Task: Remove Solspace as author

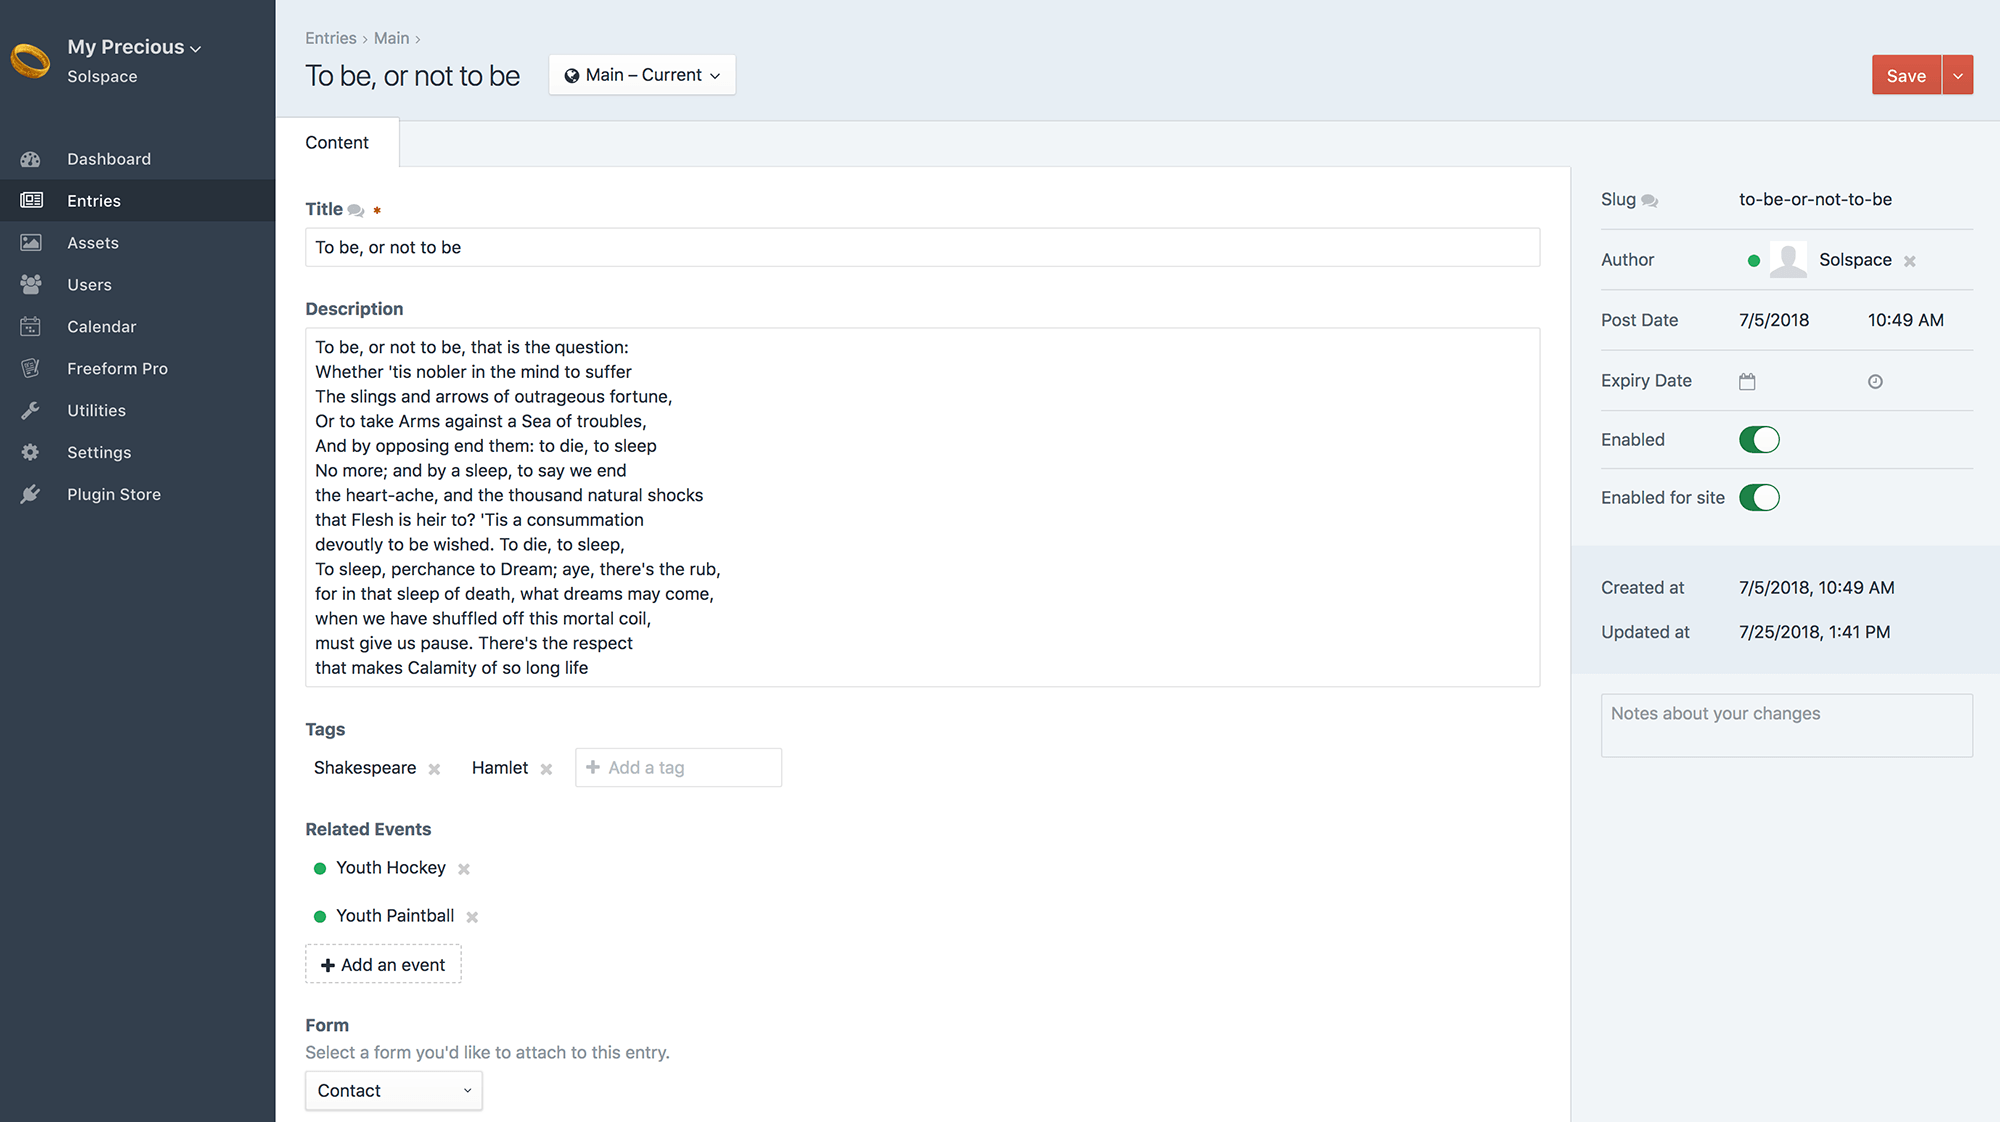Action: 1910,261
